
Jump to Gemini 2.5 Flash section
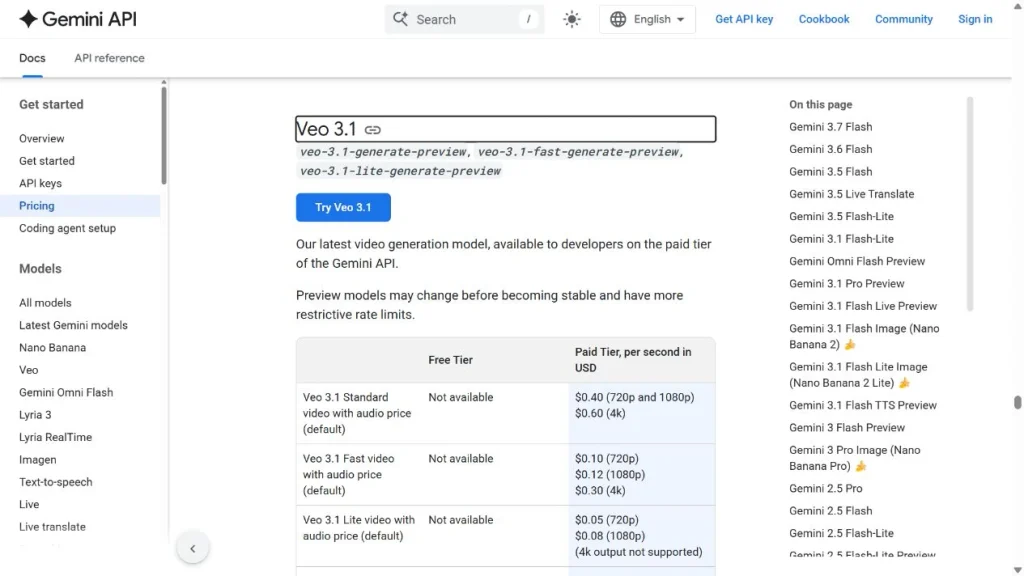[830, 511]
